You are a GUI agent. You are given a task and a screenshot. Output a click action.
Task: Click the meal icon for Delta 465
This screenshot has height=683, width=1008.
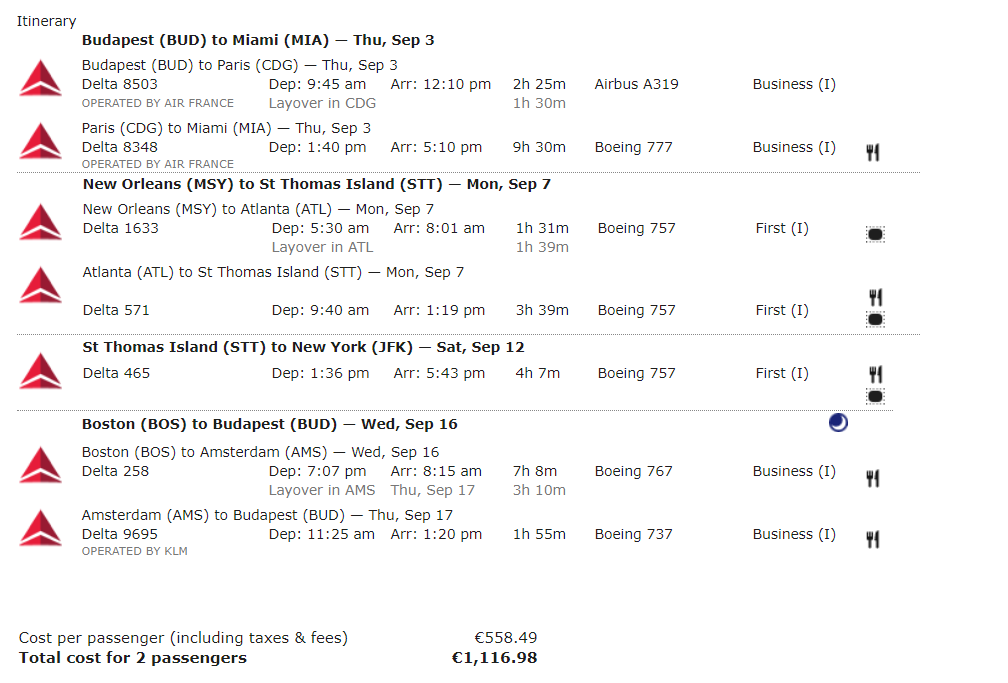[x=876, y=374]
